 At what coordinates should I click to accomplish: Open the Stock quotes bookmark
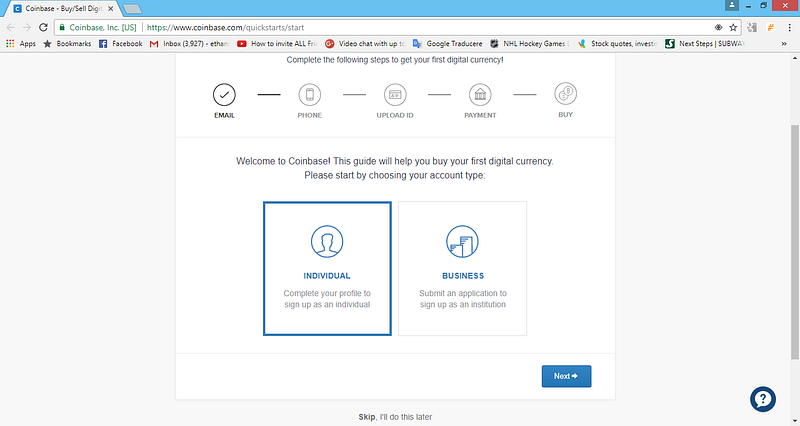617,44
